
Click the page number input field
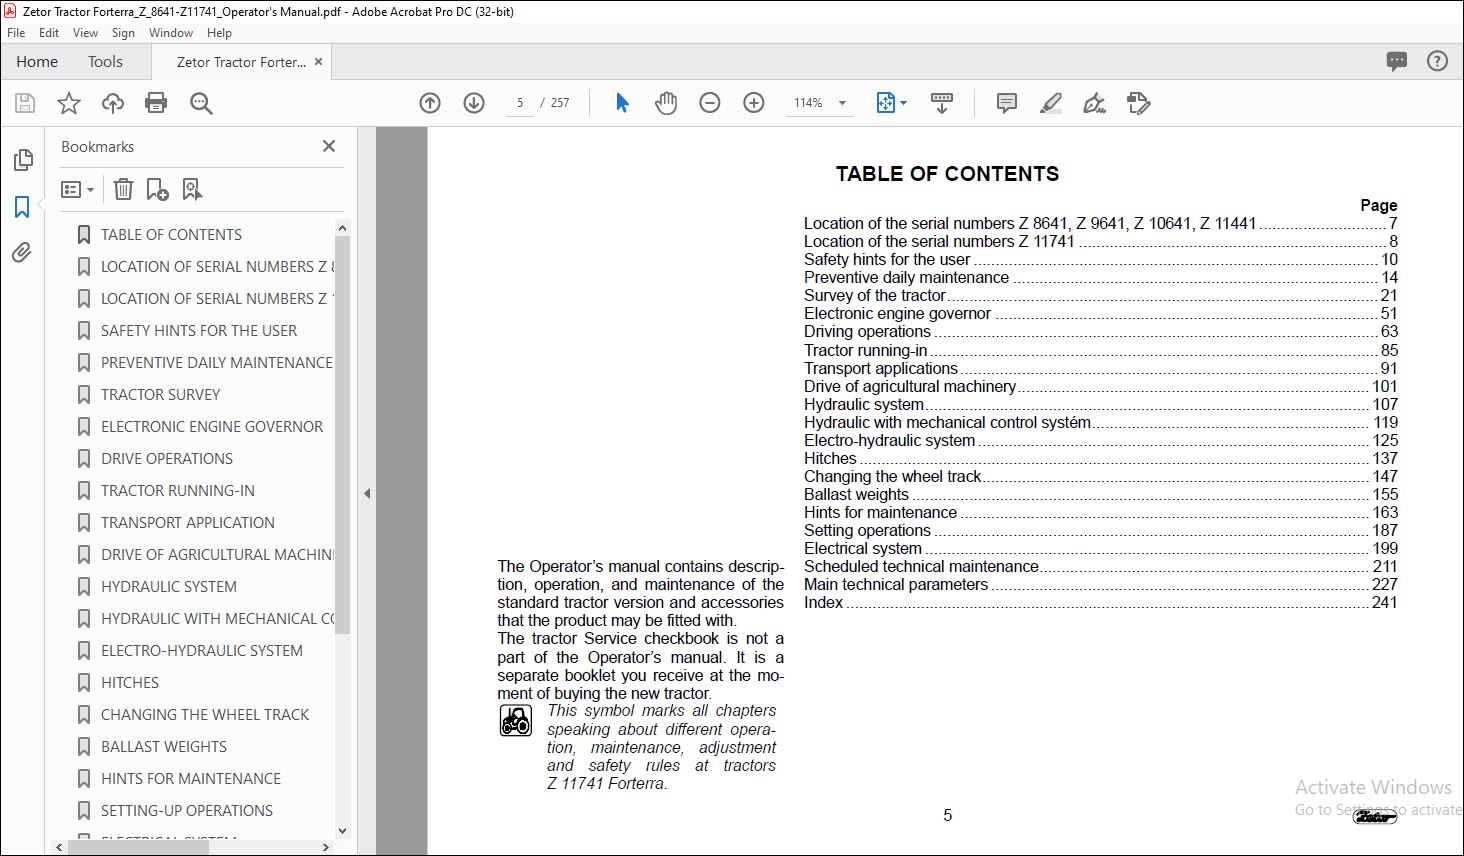tap(520, 103)
